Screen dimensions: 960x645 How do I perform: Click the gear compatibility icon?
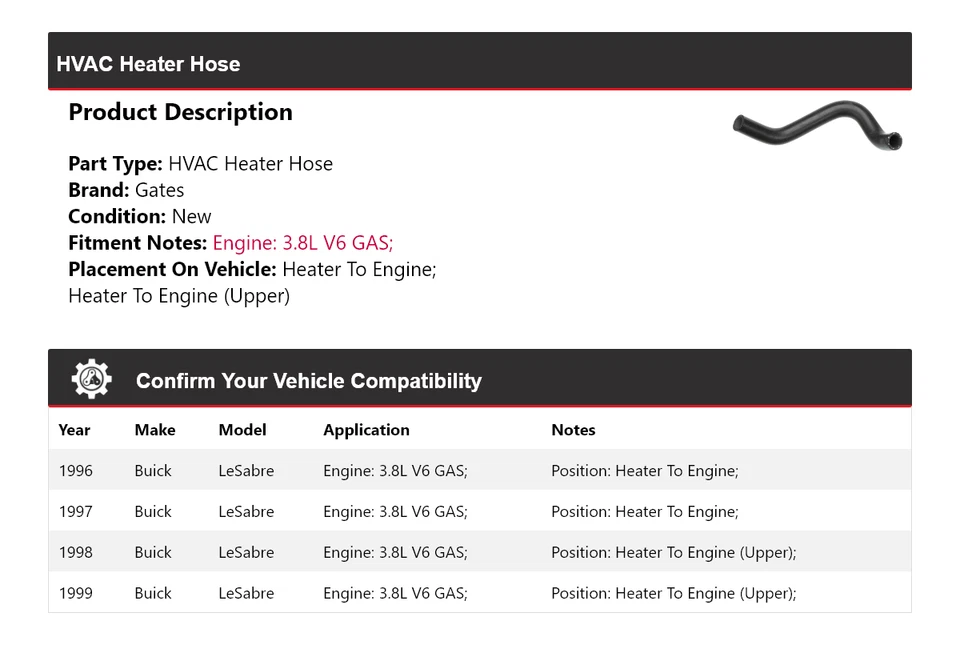point(91,379)
